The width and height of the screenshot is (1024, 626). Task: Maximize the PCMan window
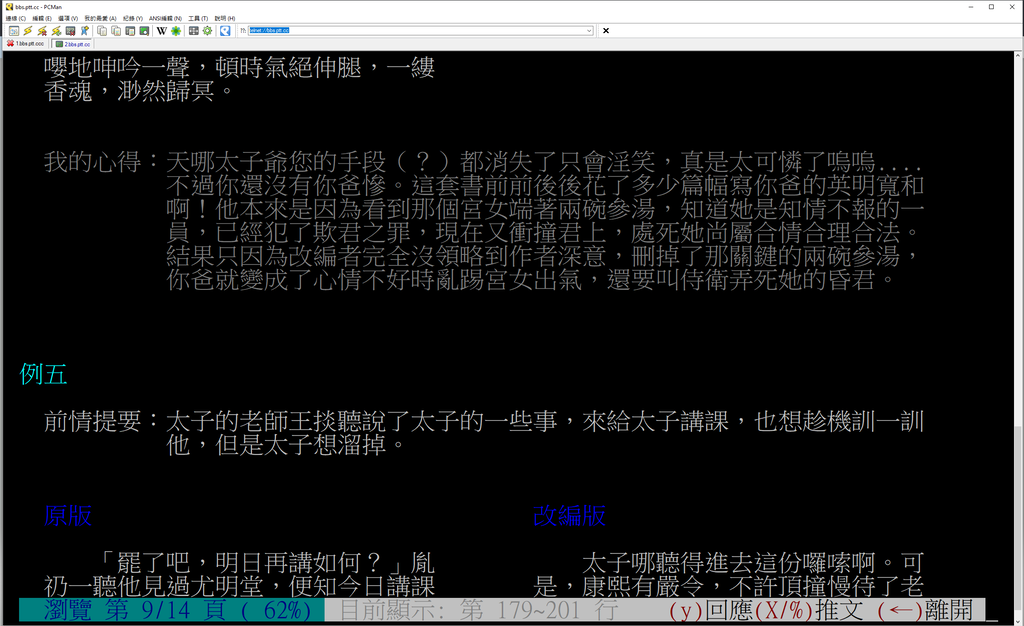click(991, 7)
